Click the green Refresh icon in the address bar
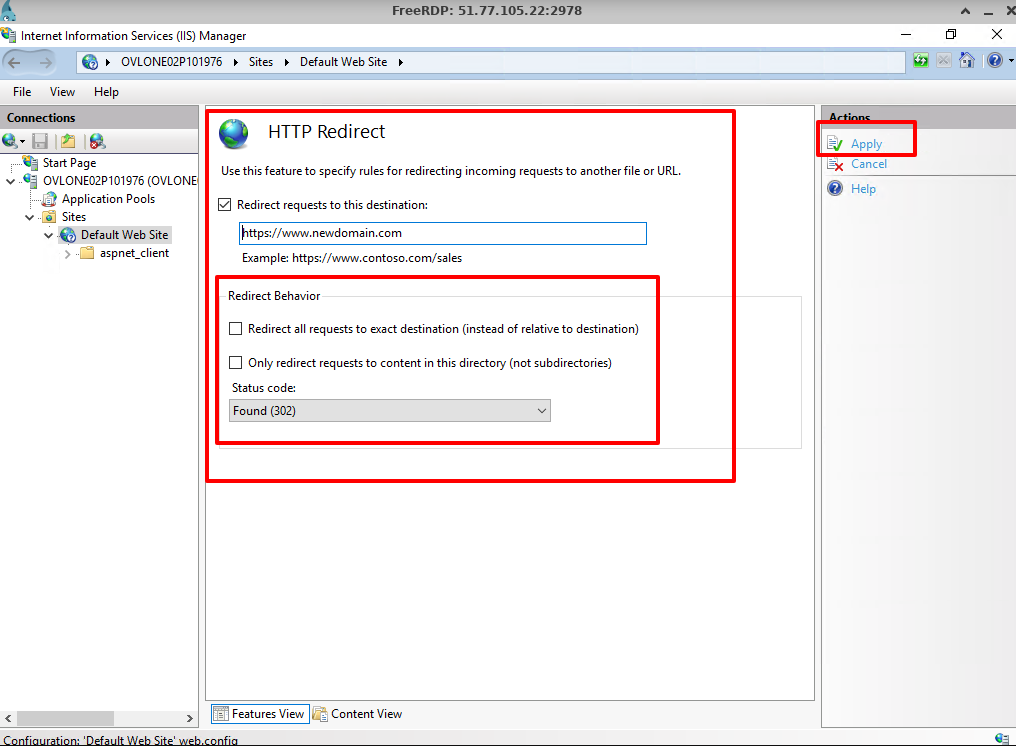 pos(920,60)
